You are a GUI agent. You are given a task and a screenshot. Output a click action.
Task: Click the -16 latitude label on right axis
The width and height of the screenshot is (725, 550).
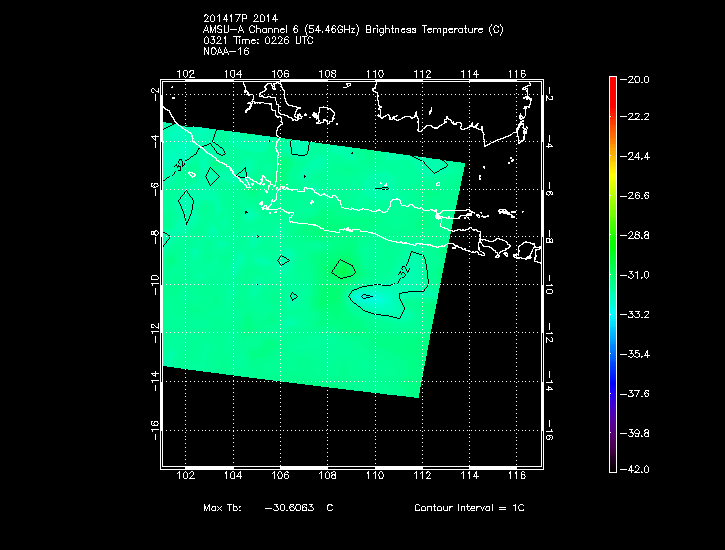(x=549, y=431)
